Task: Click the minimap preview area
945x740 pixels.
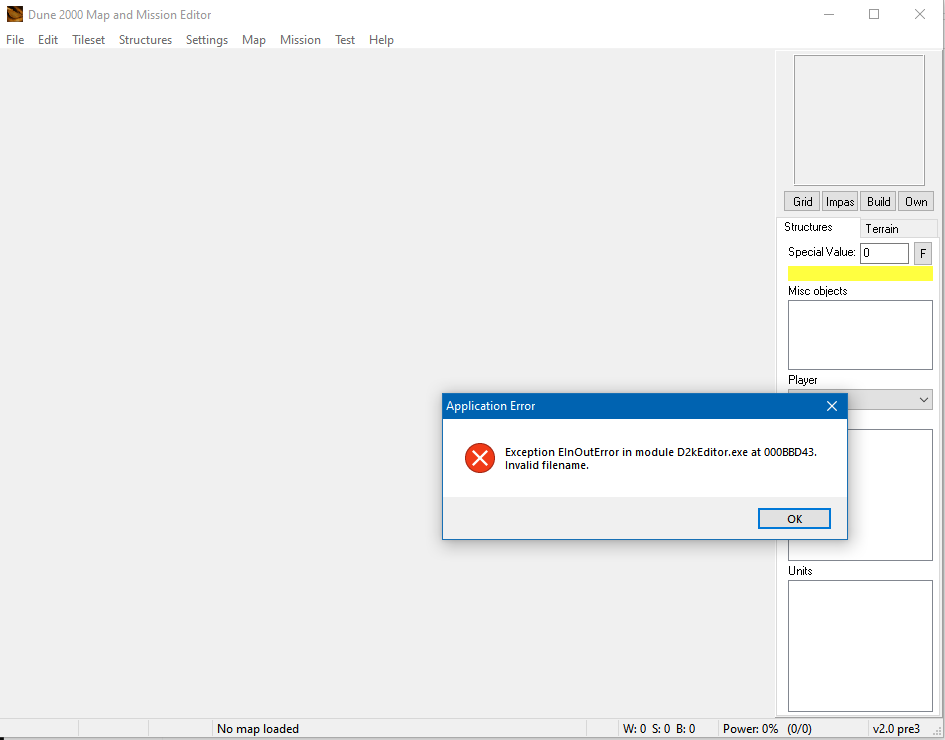Action: click(x=859, y=120)
